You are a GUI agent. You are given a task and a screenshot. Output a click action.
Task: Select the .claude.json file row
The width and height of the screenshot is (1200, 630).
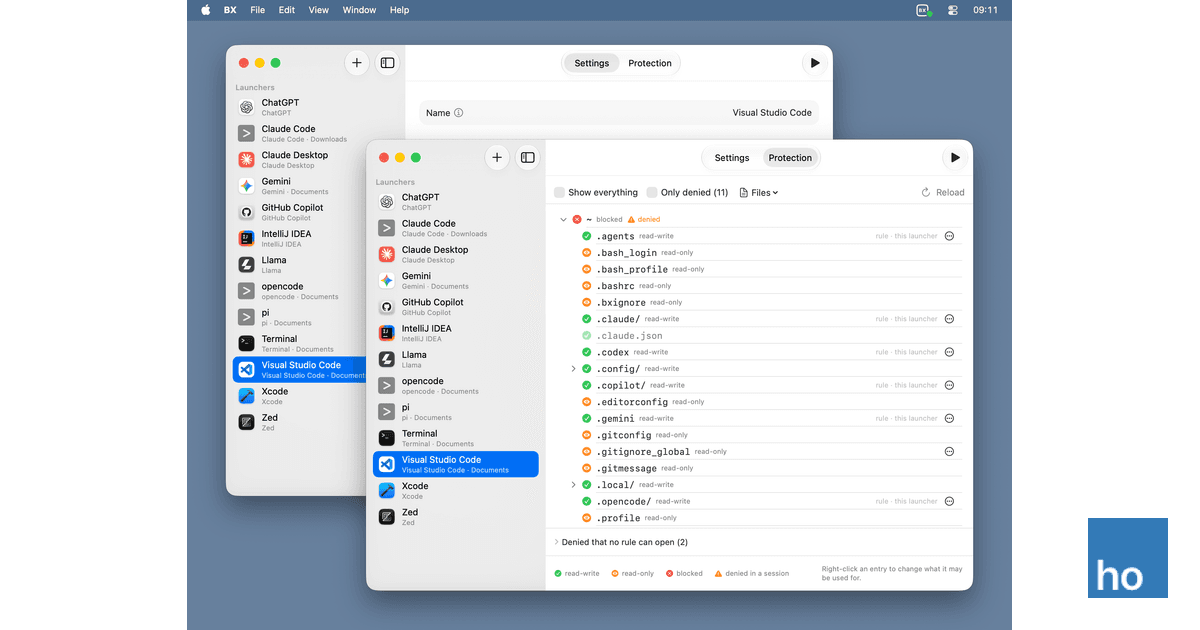(x=770, y=336)
